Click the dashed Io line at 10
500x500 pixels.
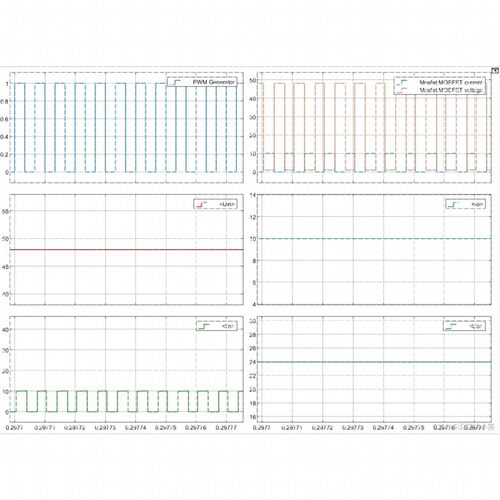tap(375, 238)
